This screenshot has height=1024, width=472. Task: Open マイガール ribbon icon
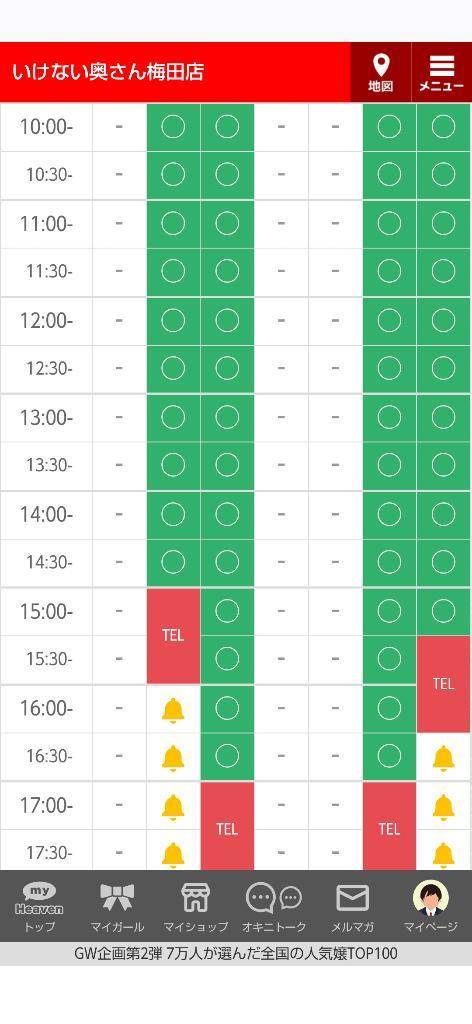(117, 906)
